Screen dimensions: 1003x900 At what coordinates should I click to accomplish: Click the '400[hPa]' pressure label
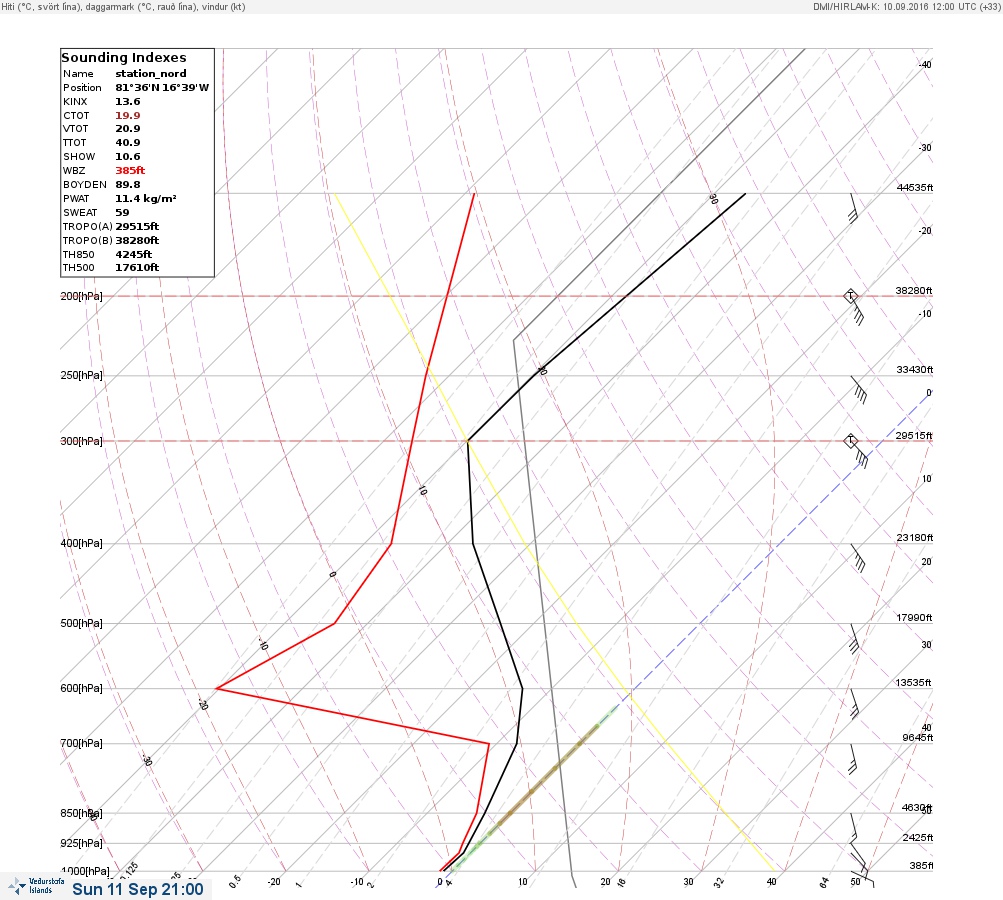(81, 543)
